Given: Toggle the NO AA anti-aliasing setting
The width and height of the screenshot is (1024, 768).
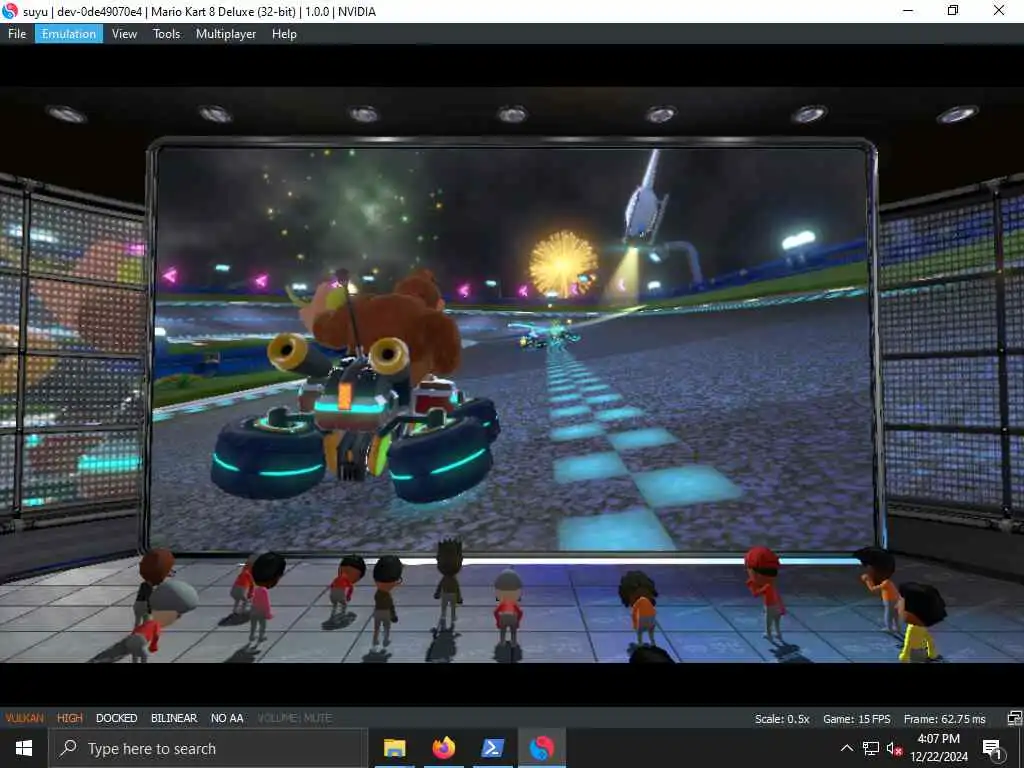Looking at the screenshot, I should click(x=227, y=718).
